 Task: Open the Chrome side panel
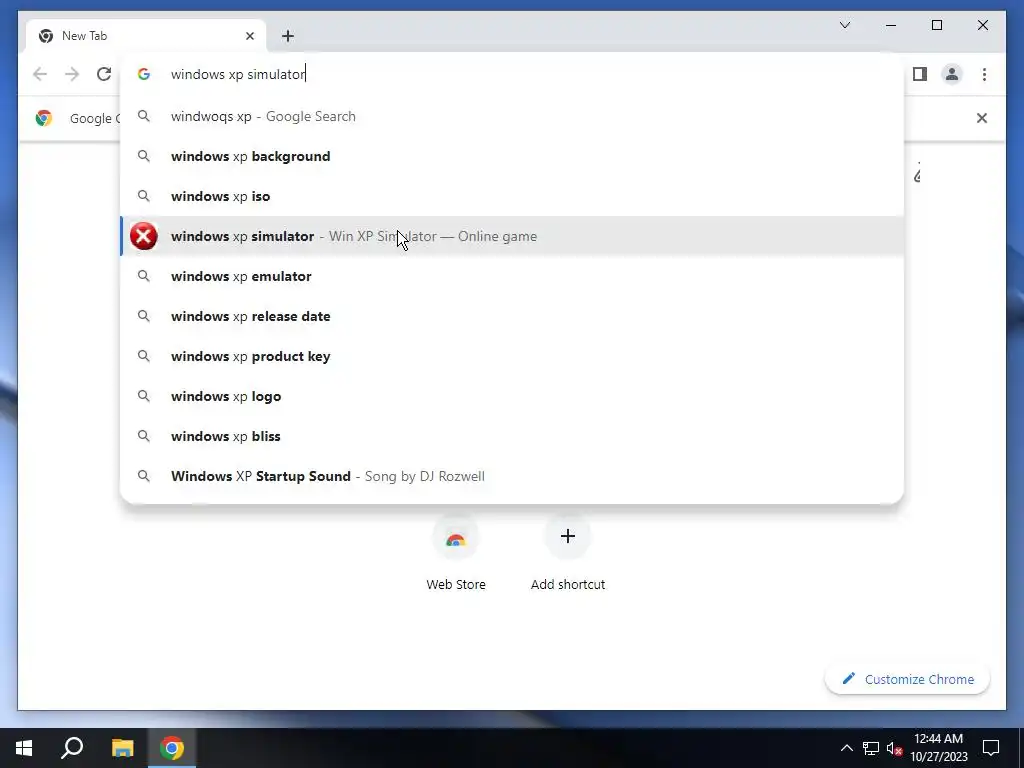click(x=920, y=74)
